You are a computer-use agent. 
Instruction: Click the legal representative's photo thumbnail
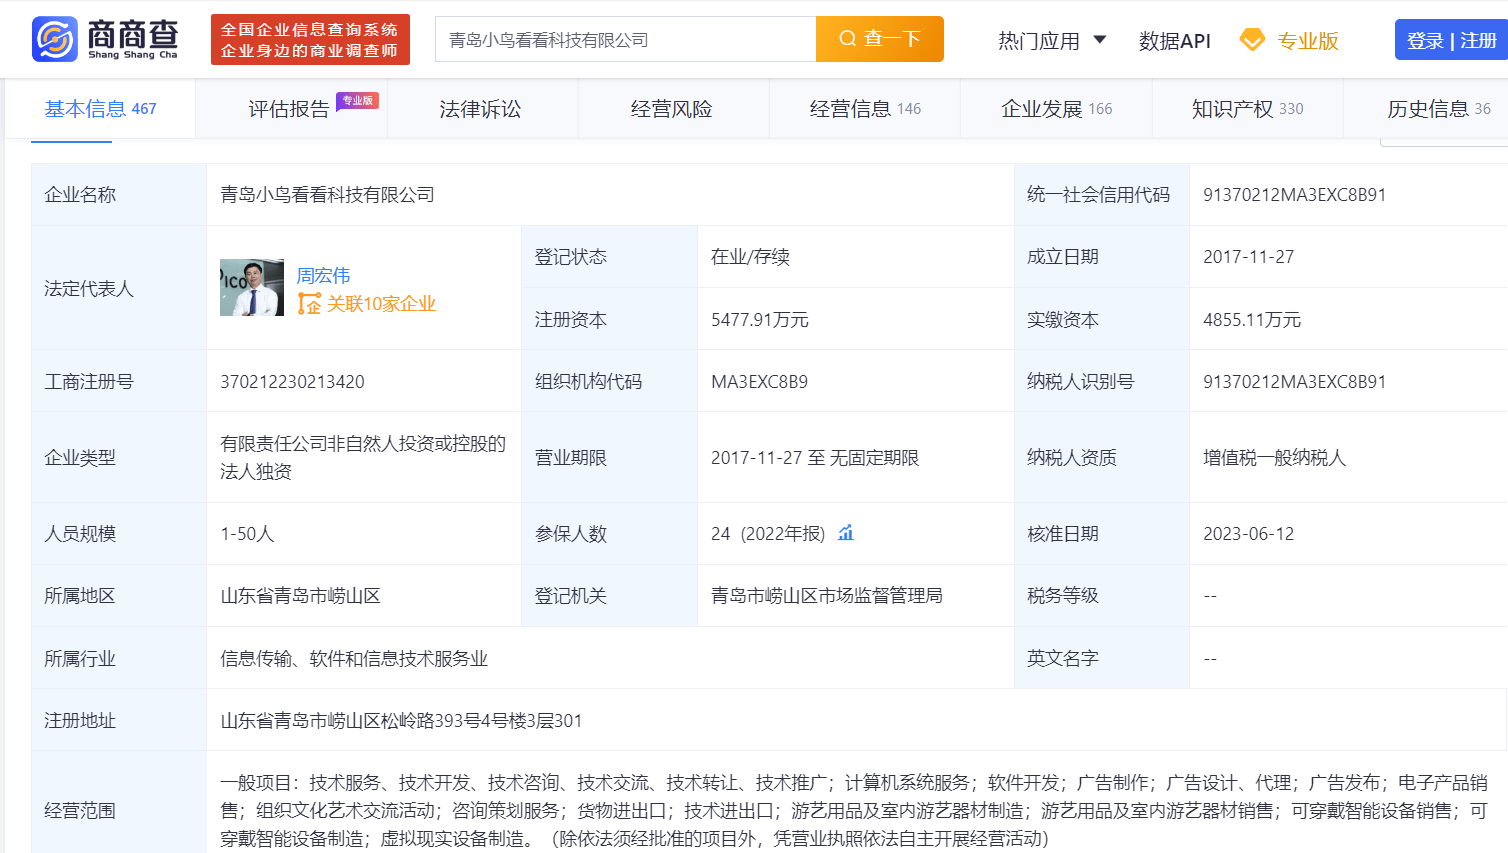coord(251,288)
